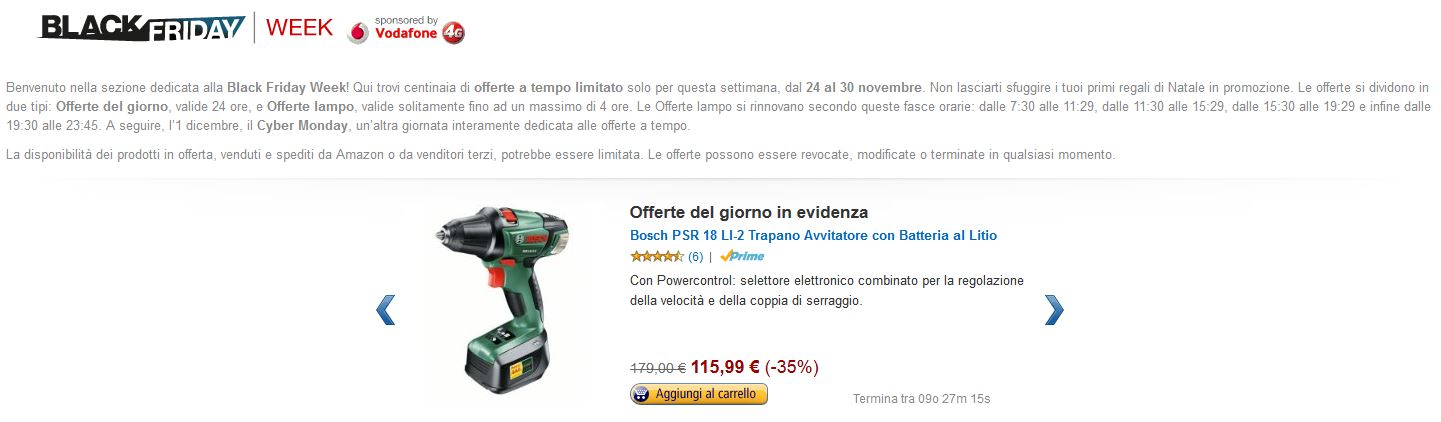Click the star rating icons
Screen dimensions: 1441x422
(x=657, y=256)
